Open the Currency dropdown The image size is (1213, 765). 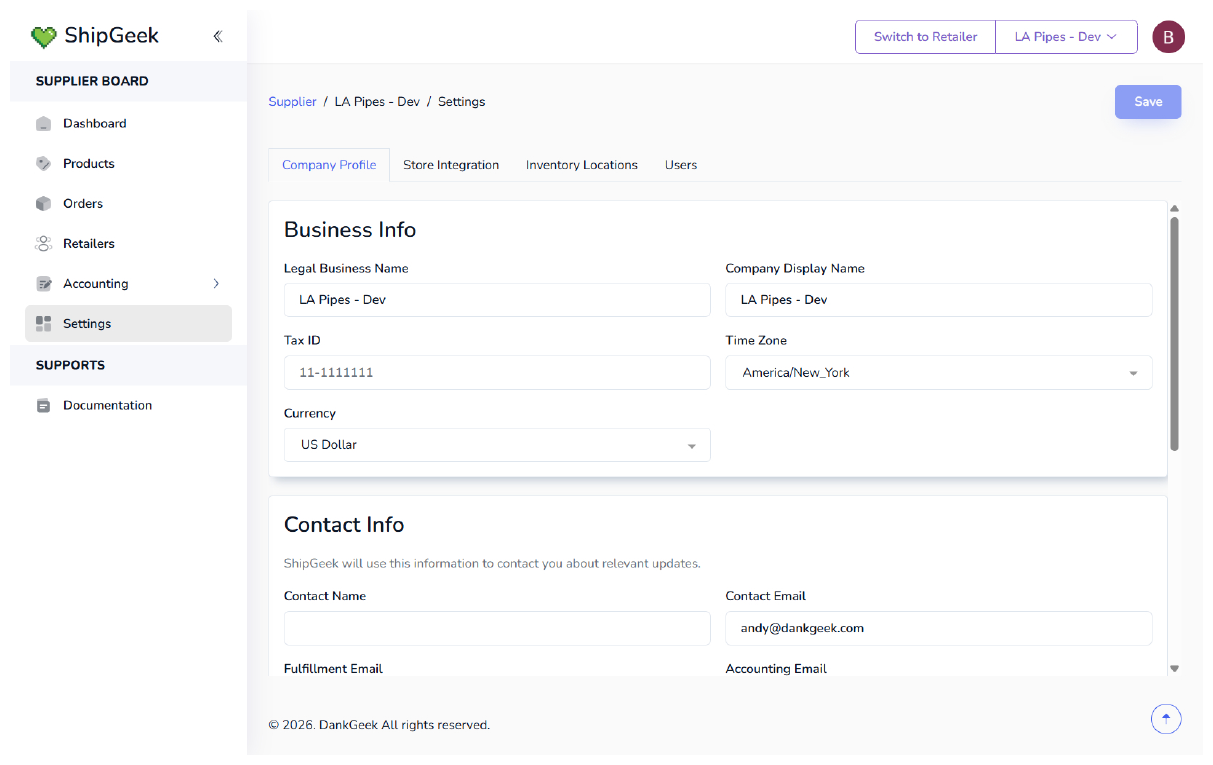497,445
